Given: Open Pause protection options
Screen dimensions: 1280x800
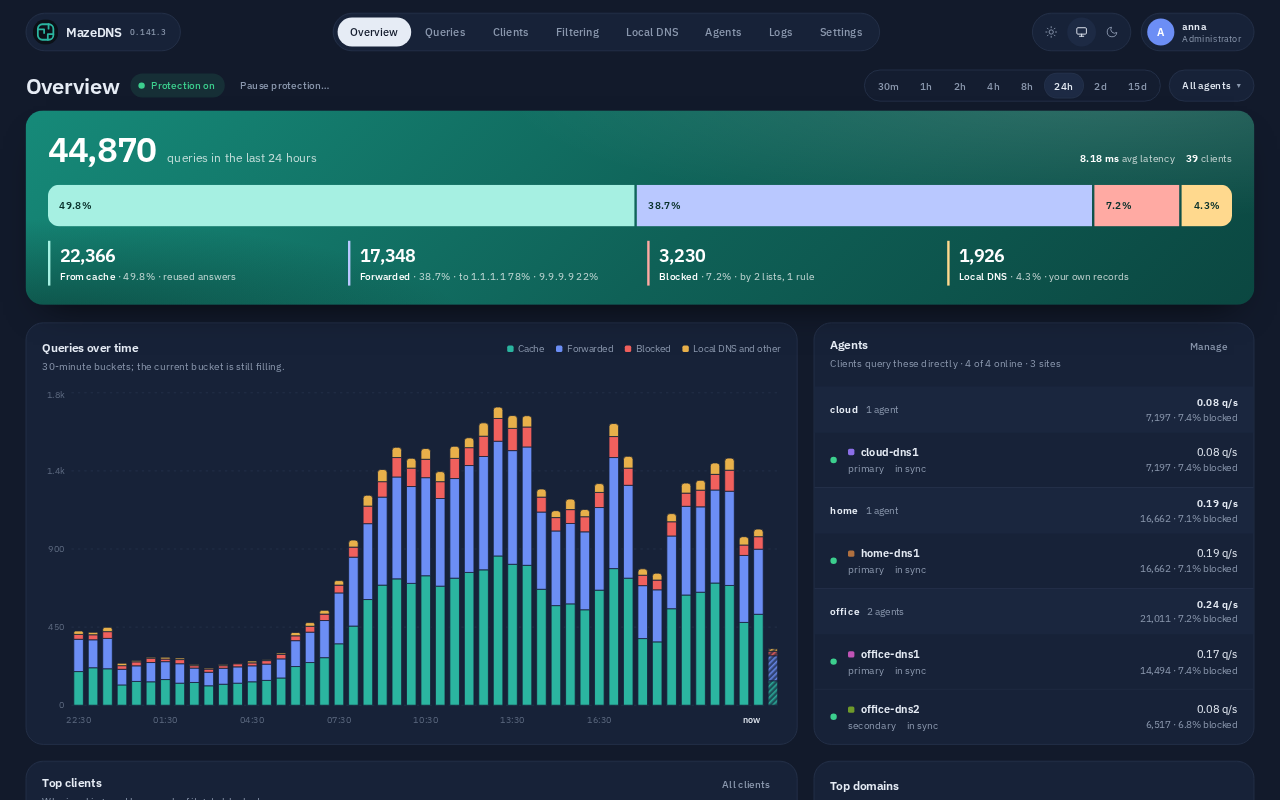Looking at the screenshot, I should 284,86.
